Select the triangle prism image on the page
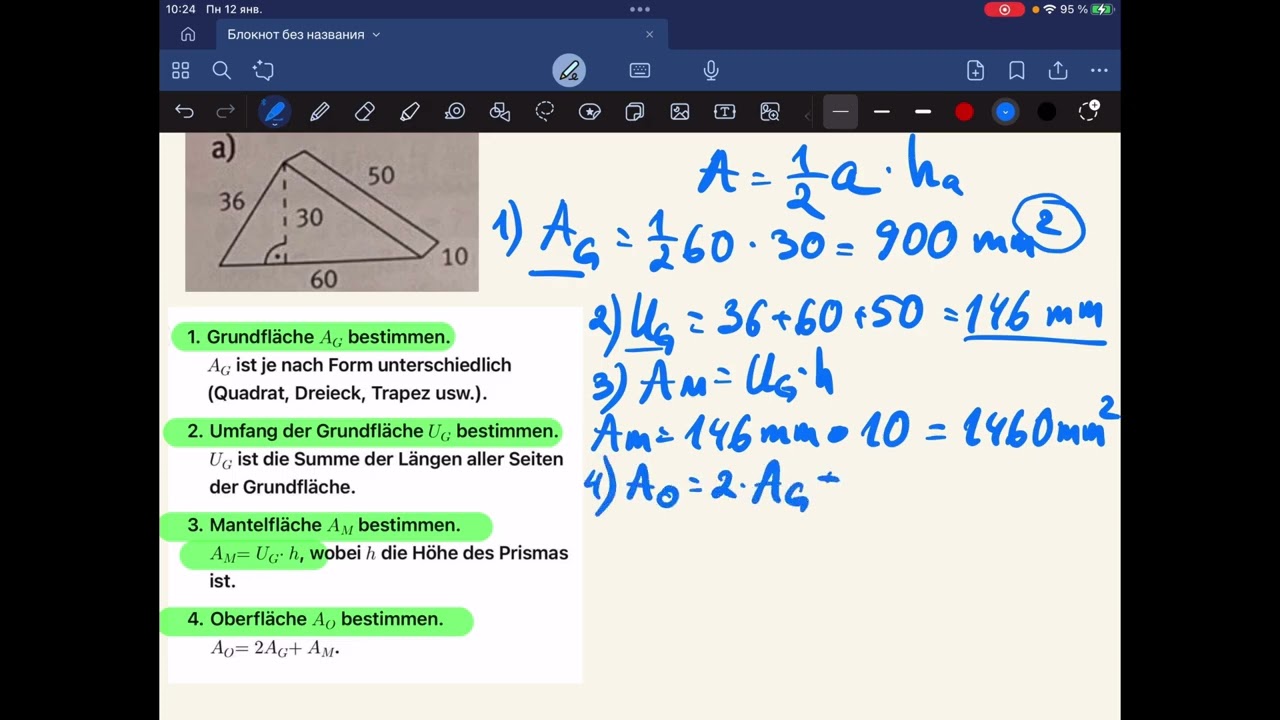 pyautogui.click(x=332, y=212)
